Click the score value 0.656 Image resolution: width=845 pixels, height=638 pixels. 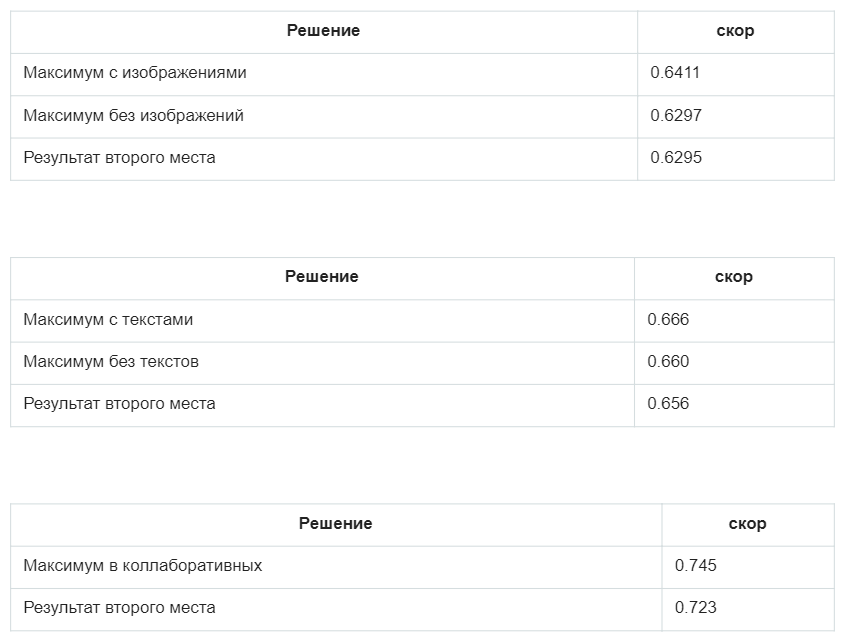669,403
